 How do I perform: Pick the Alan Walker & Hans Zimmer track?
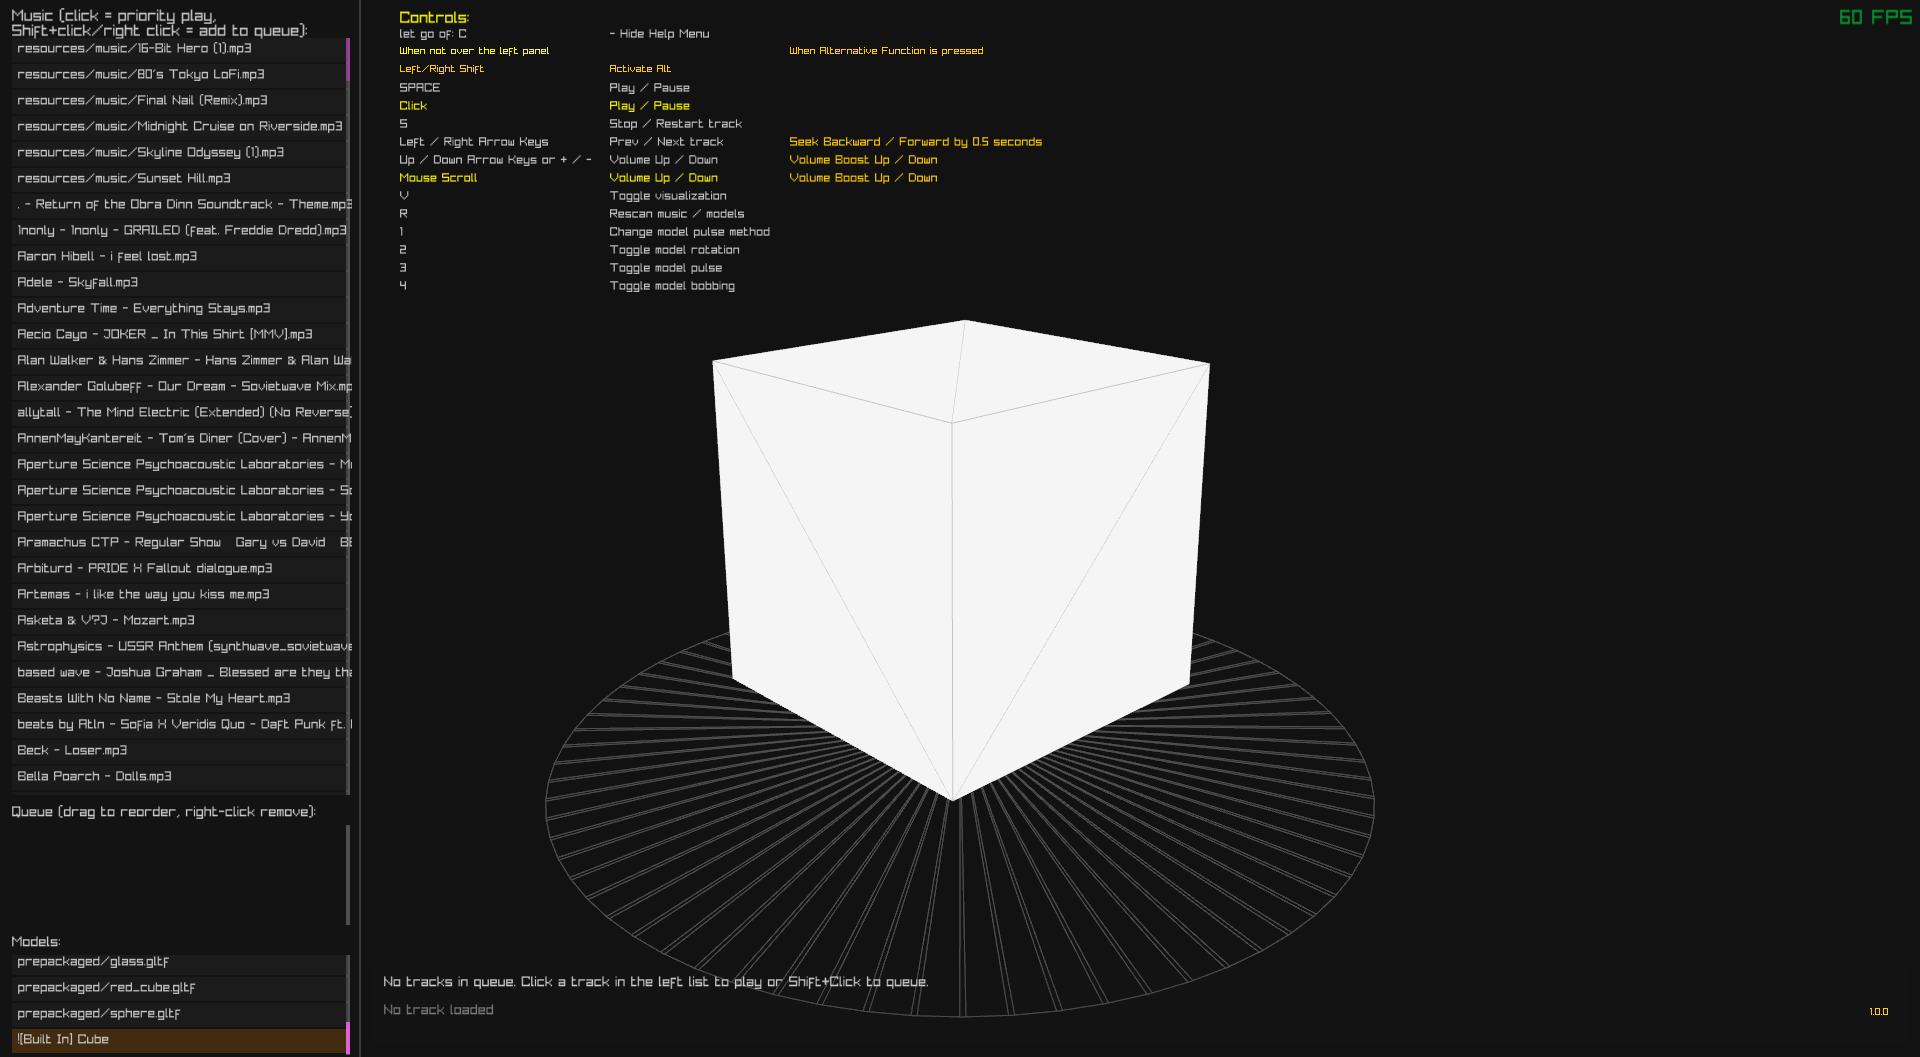pos(178,361)
